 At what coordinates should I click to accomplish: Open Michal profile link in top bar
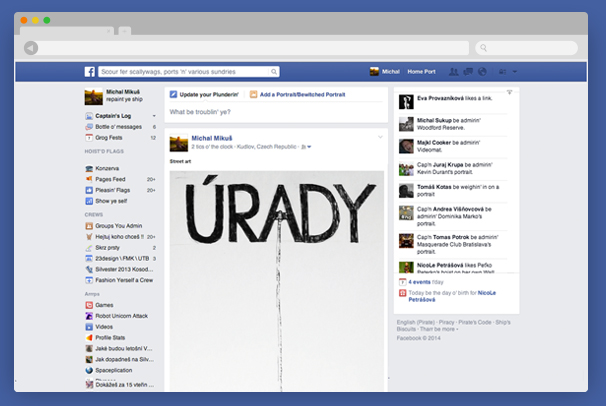coord(384,72)
